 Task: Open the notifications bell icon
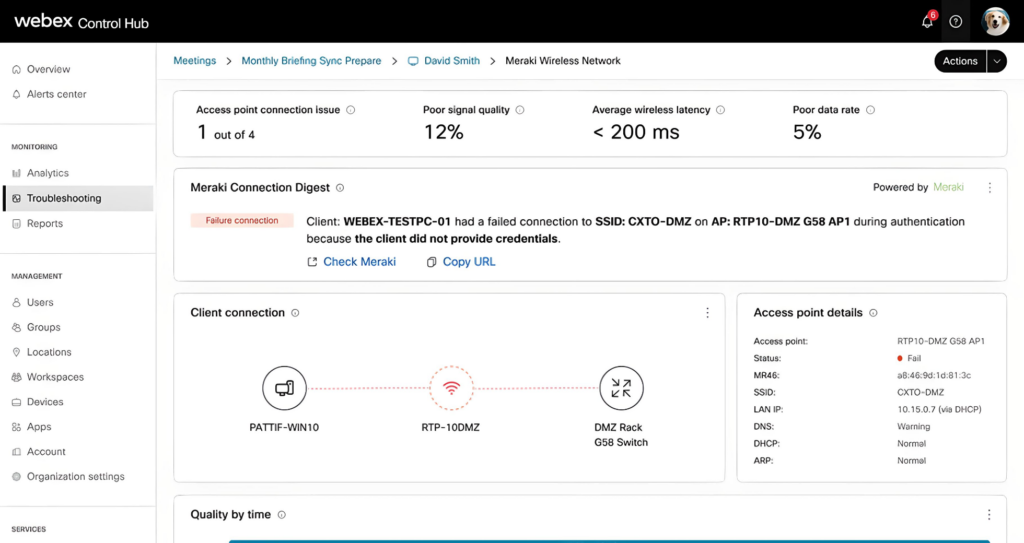click(x=927, y=22)
